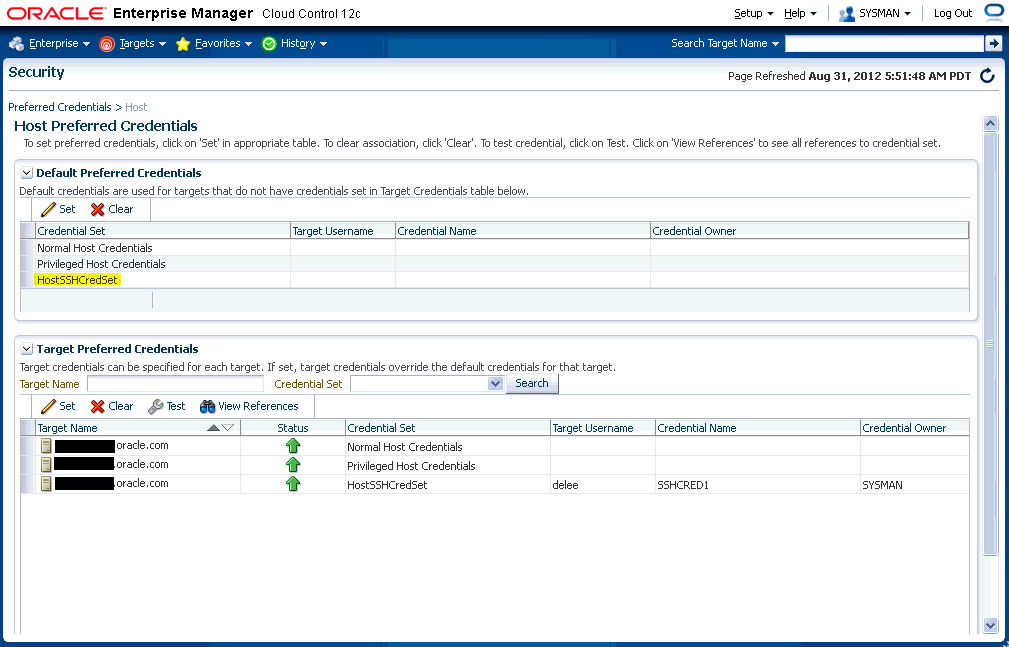1009x647 pixels.
Task: Click Set in Target Preferred Credentials toolbar
Action: pos(58,406)
